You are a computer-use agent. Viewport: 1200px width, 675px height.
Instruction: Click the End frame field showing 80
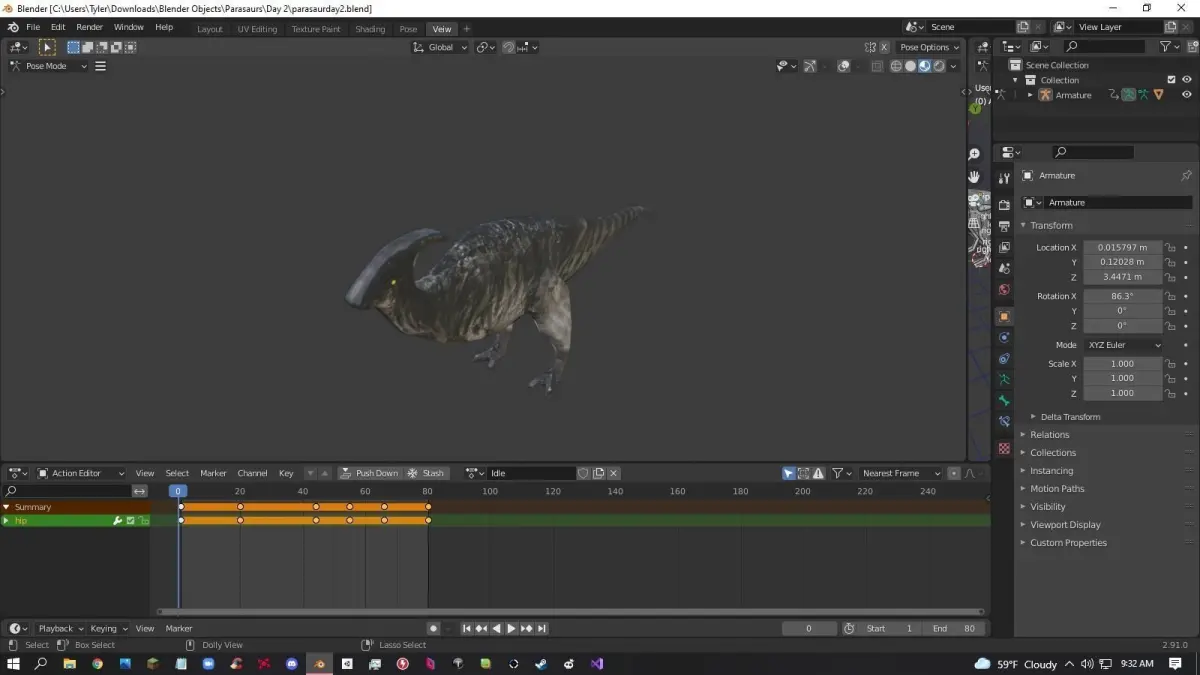point(954,628)
